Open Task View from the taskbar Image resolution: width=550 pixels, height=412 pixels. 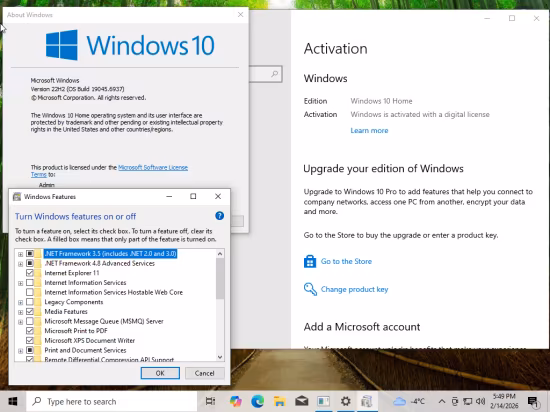tap(210, 401)
